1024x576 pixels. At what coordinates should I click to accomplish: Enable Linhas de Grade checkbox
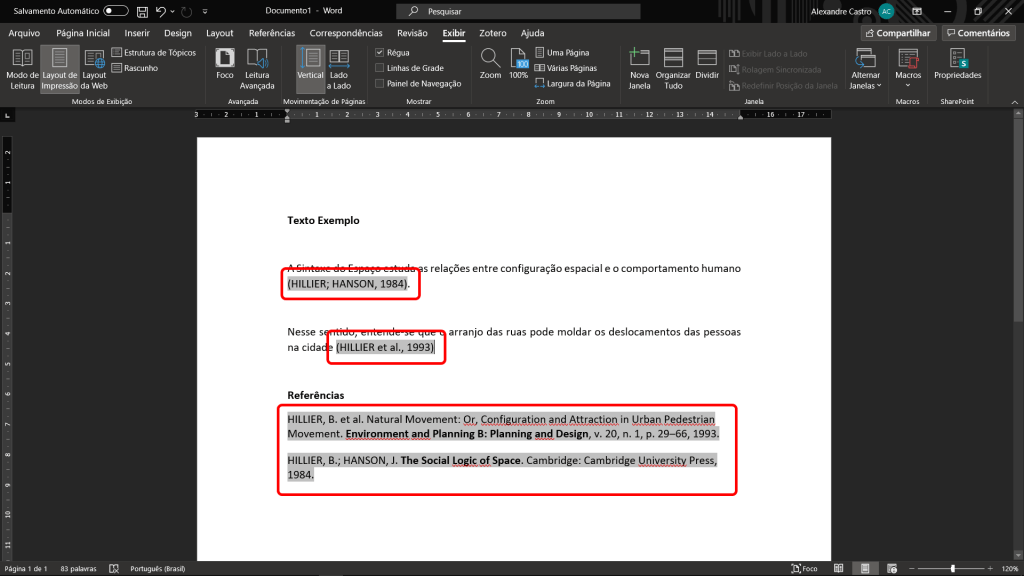380,68
